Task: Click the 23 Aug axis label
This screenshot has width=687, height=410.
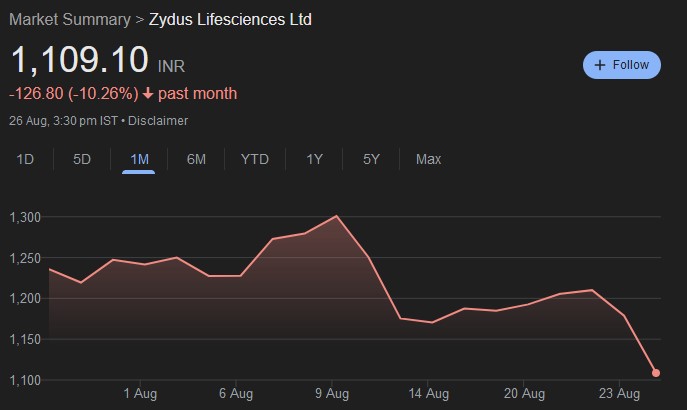Action: pos(619,393)
